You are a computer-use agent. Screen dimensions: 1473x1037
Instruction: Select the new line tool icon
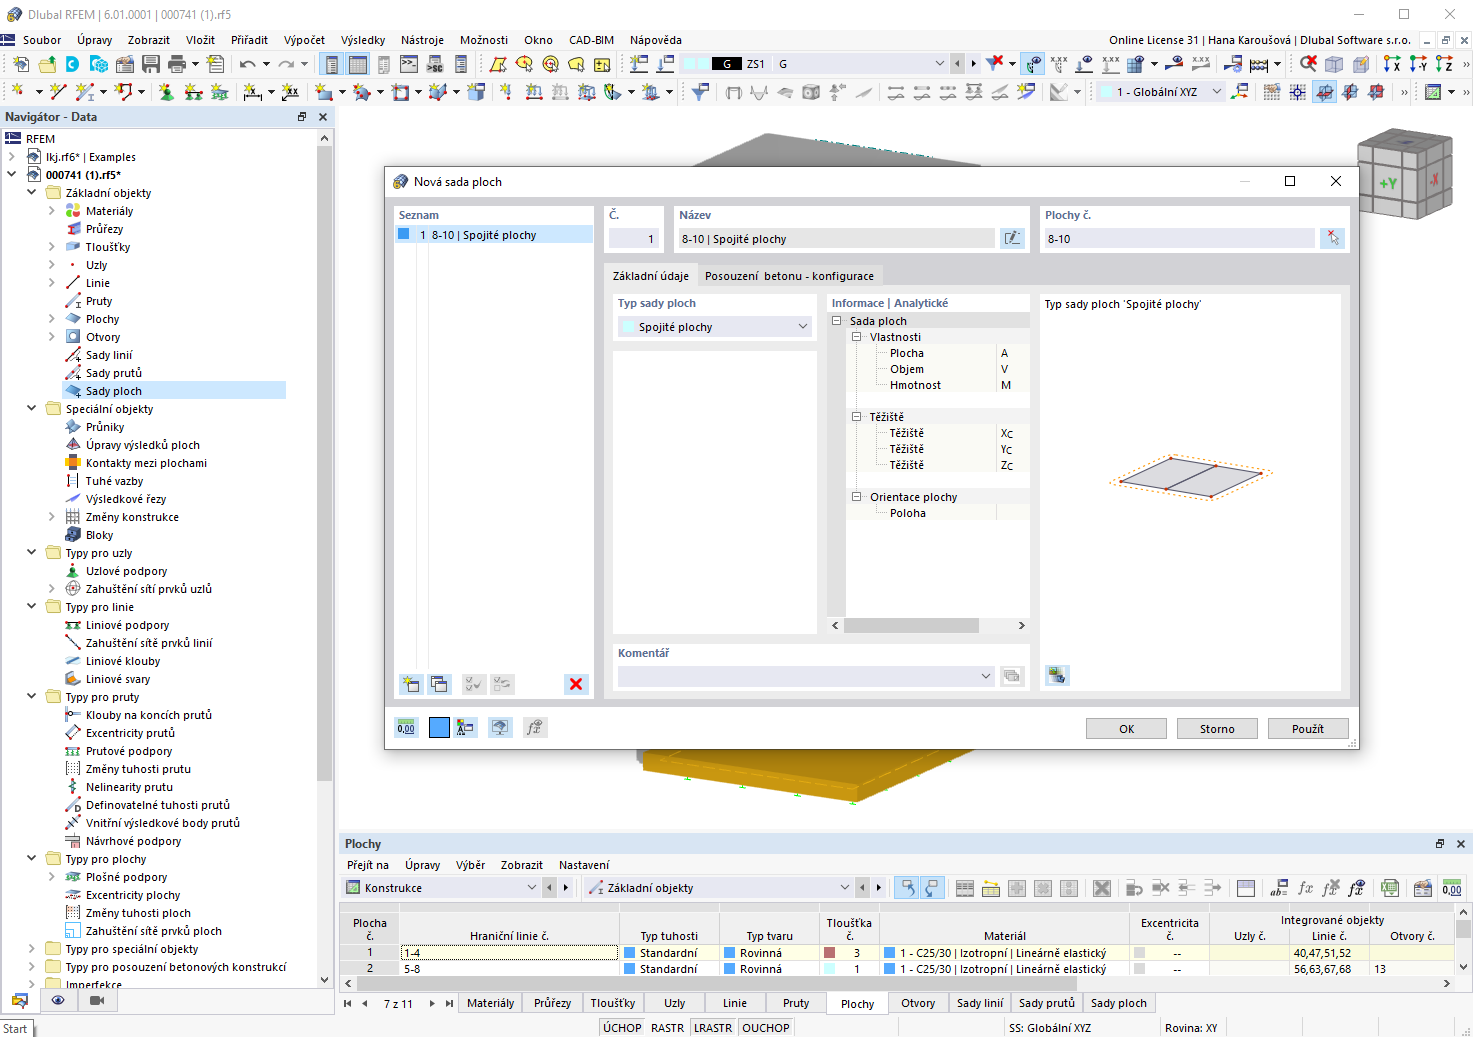tap(58, 92)
